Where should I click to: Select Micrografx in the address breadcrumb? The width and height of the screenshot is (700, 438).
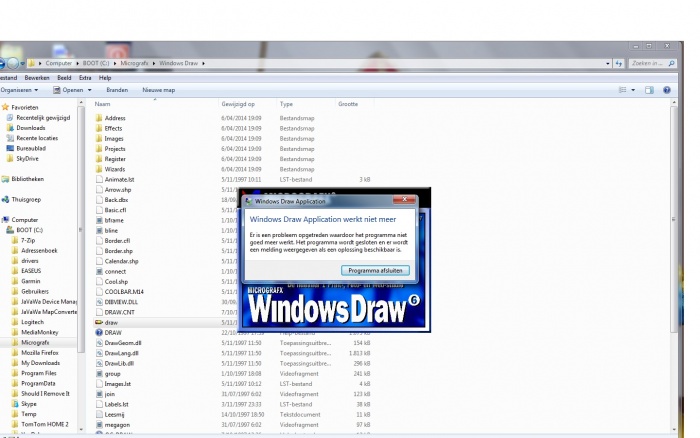[134, 63]
